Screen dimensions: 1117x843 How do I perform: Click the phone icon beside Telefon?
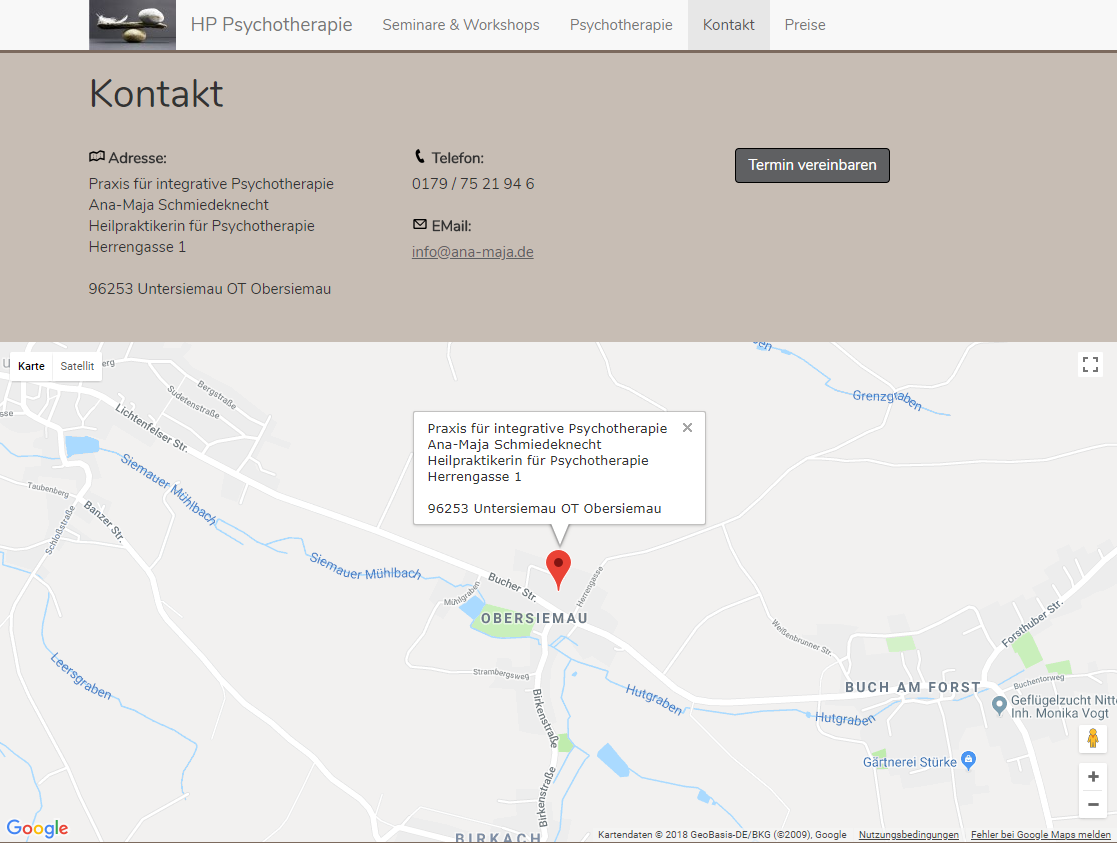pos(420,156)
